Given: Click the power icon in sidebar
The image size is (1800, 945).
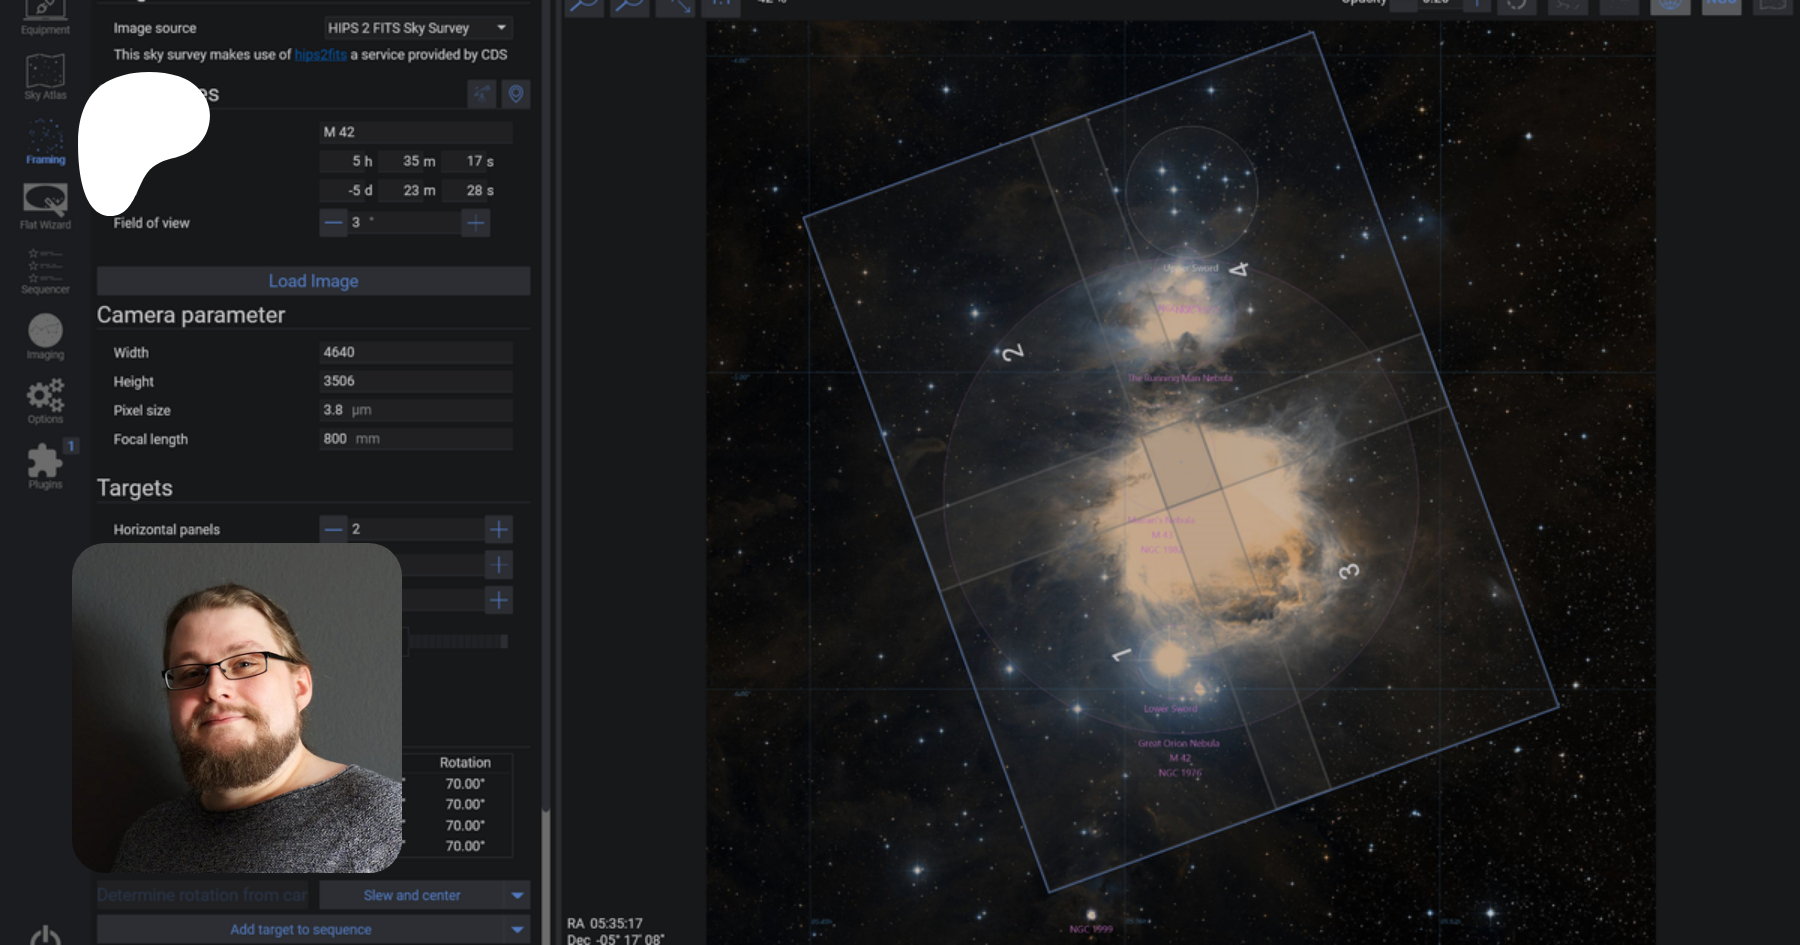Looking at the screenshot, I should tap(45, 937).
